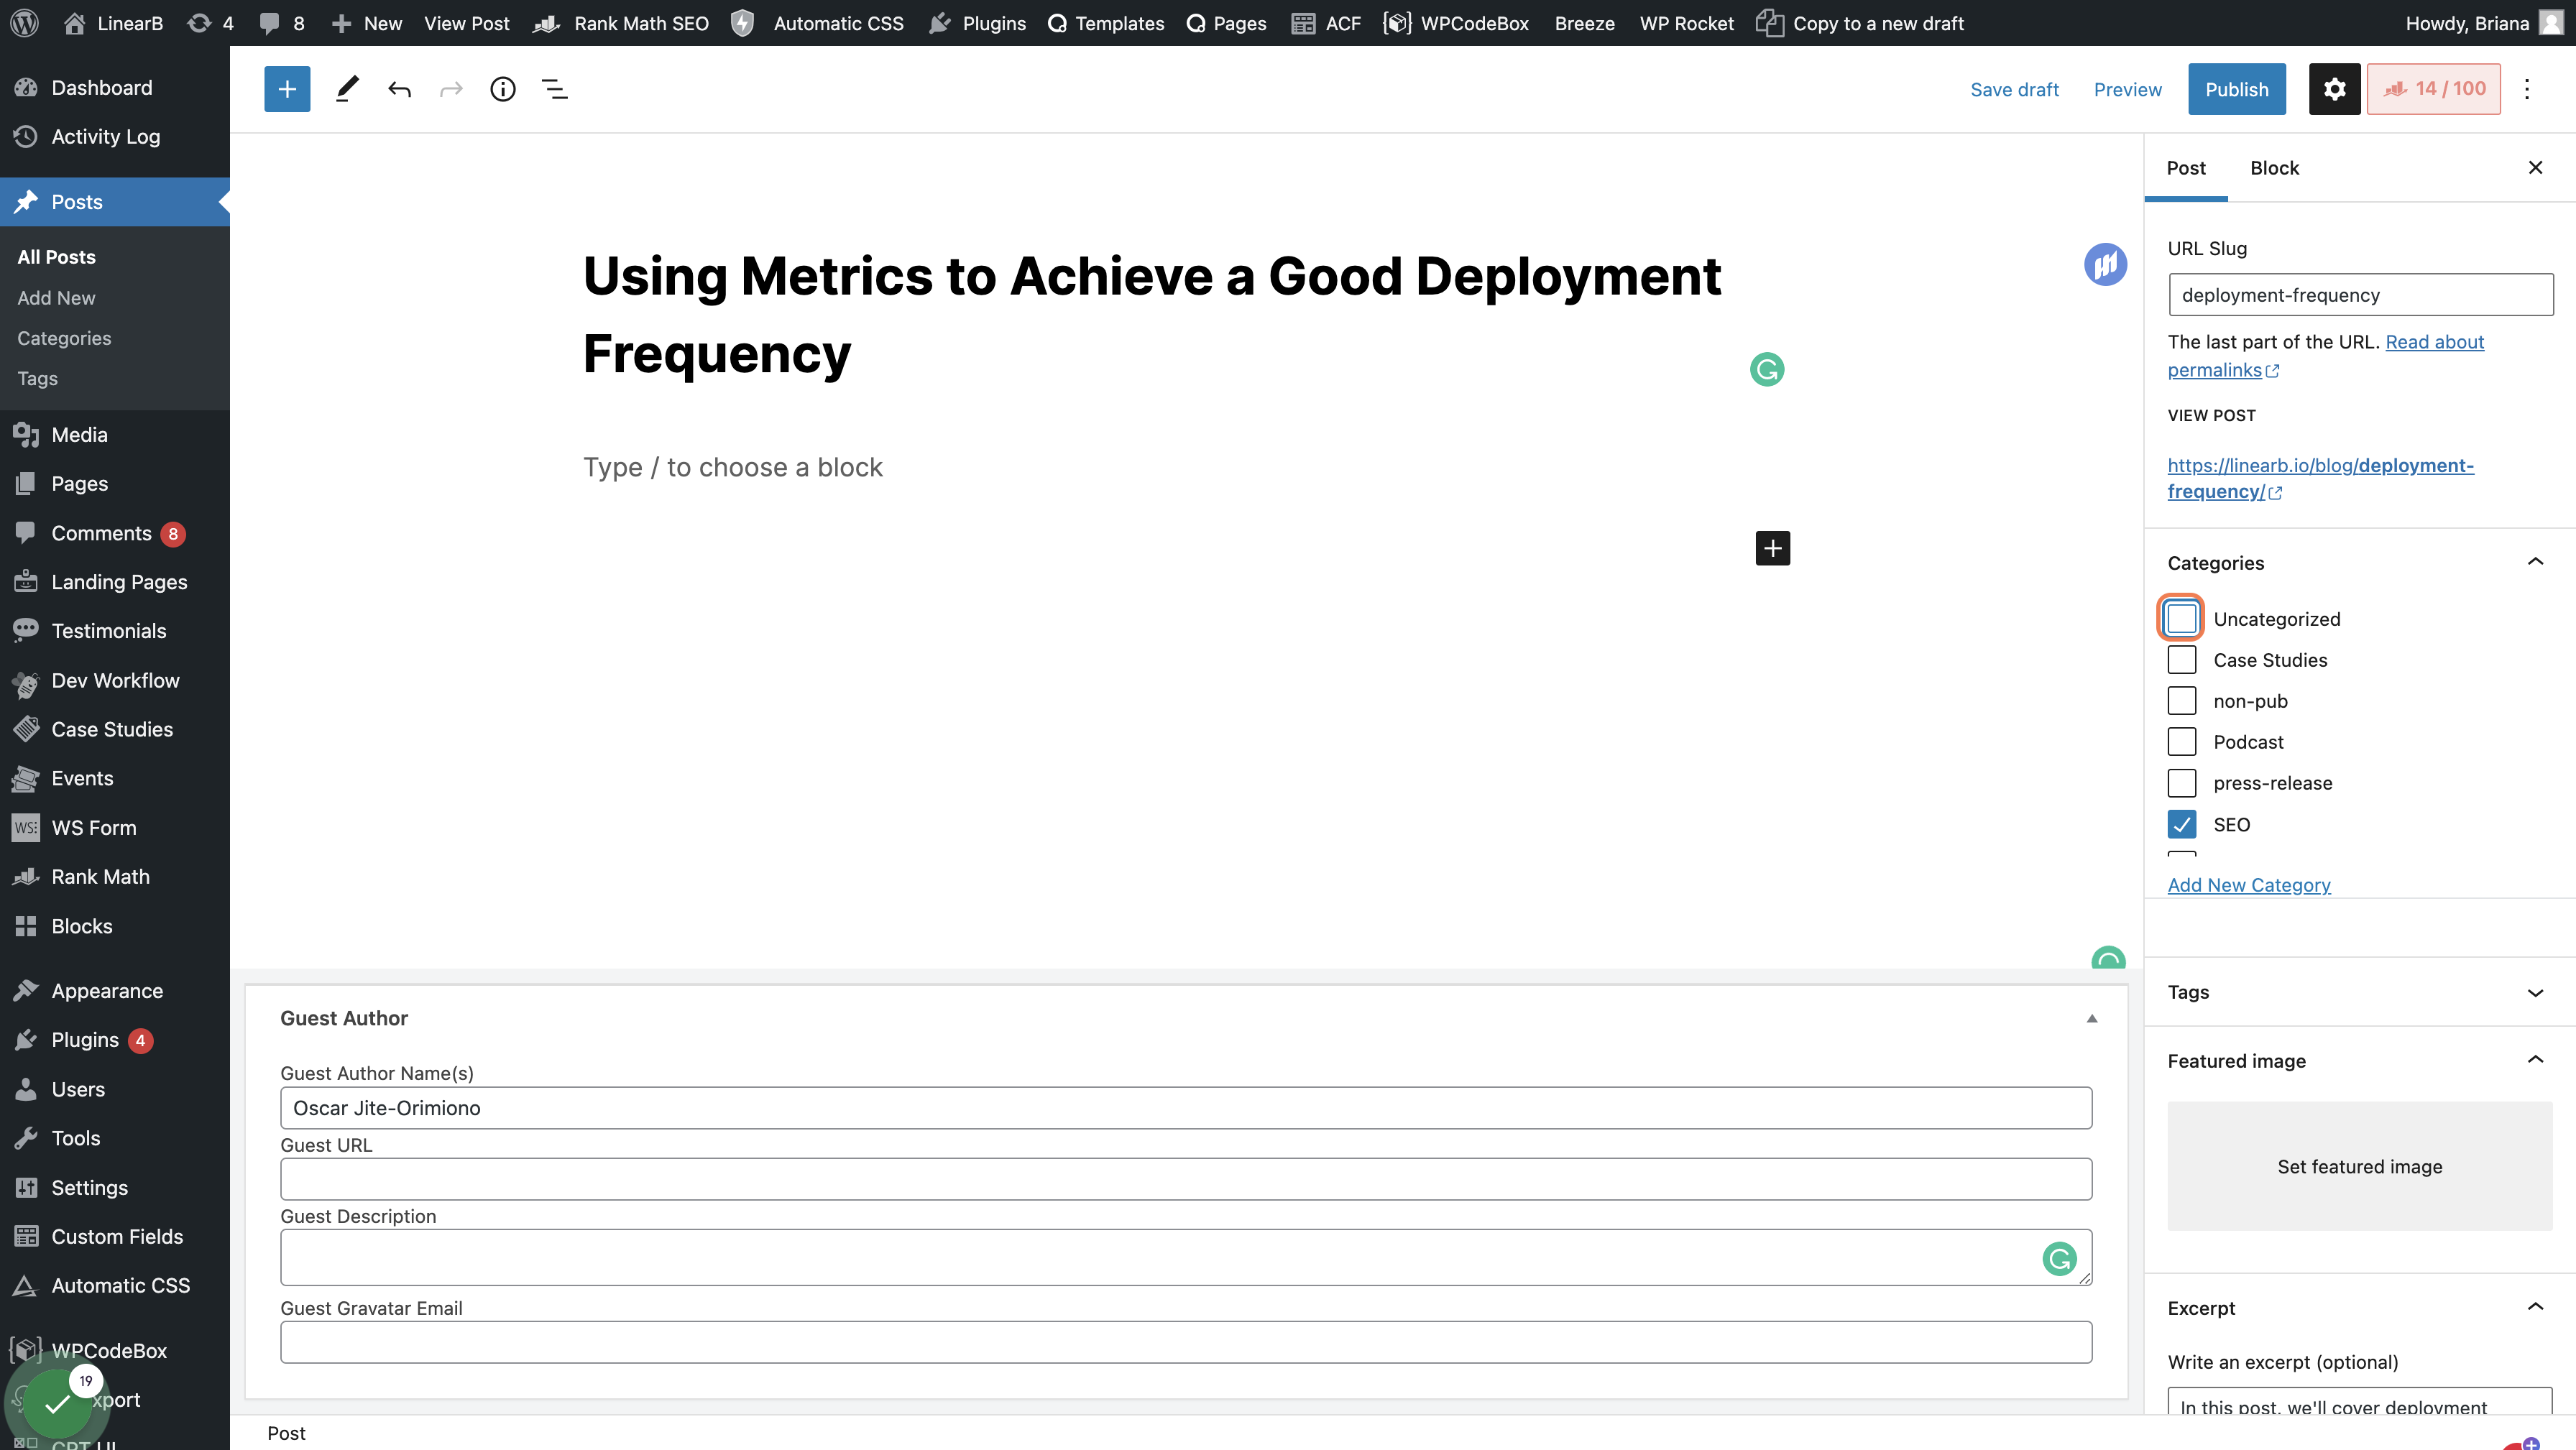The width and height of the screenshot is (2576, 1450).
Task: Open the Details info icon
Action: (502, 89)
